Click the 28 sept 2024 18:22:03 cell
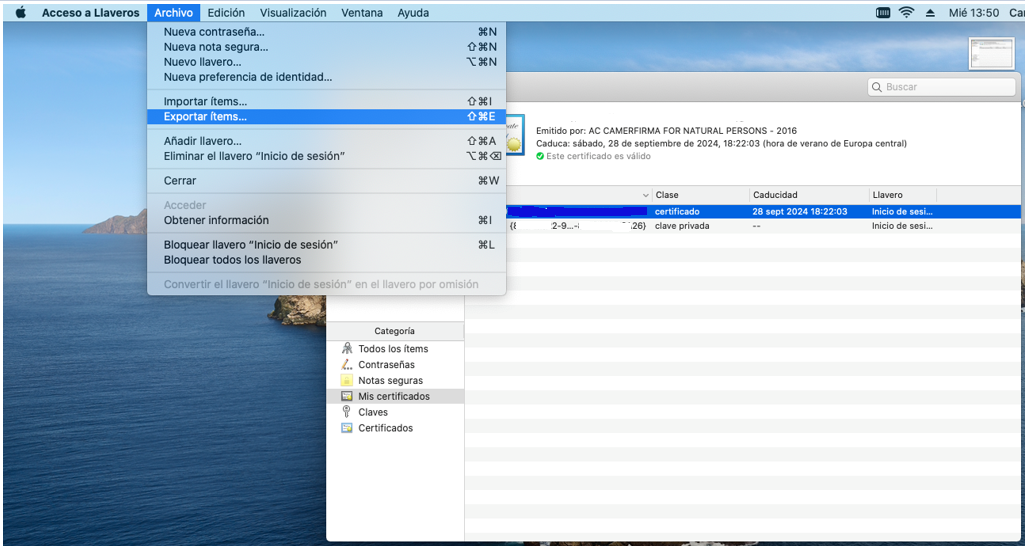This screenshot has height=546, width=1025. pos(799,212)
